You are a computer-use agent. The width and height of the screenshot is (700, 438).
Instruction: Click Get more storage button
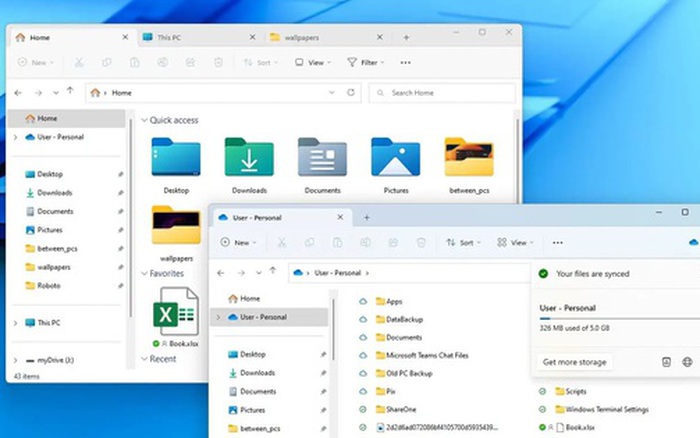tap(575, 362)
